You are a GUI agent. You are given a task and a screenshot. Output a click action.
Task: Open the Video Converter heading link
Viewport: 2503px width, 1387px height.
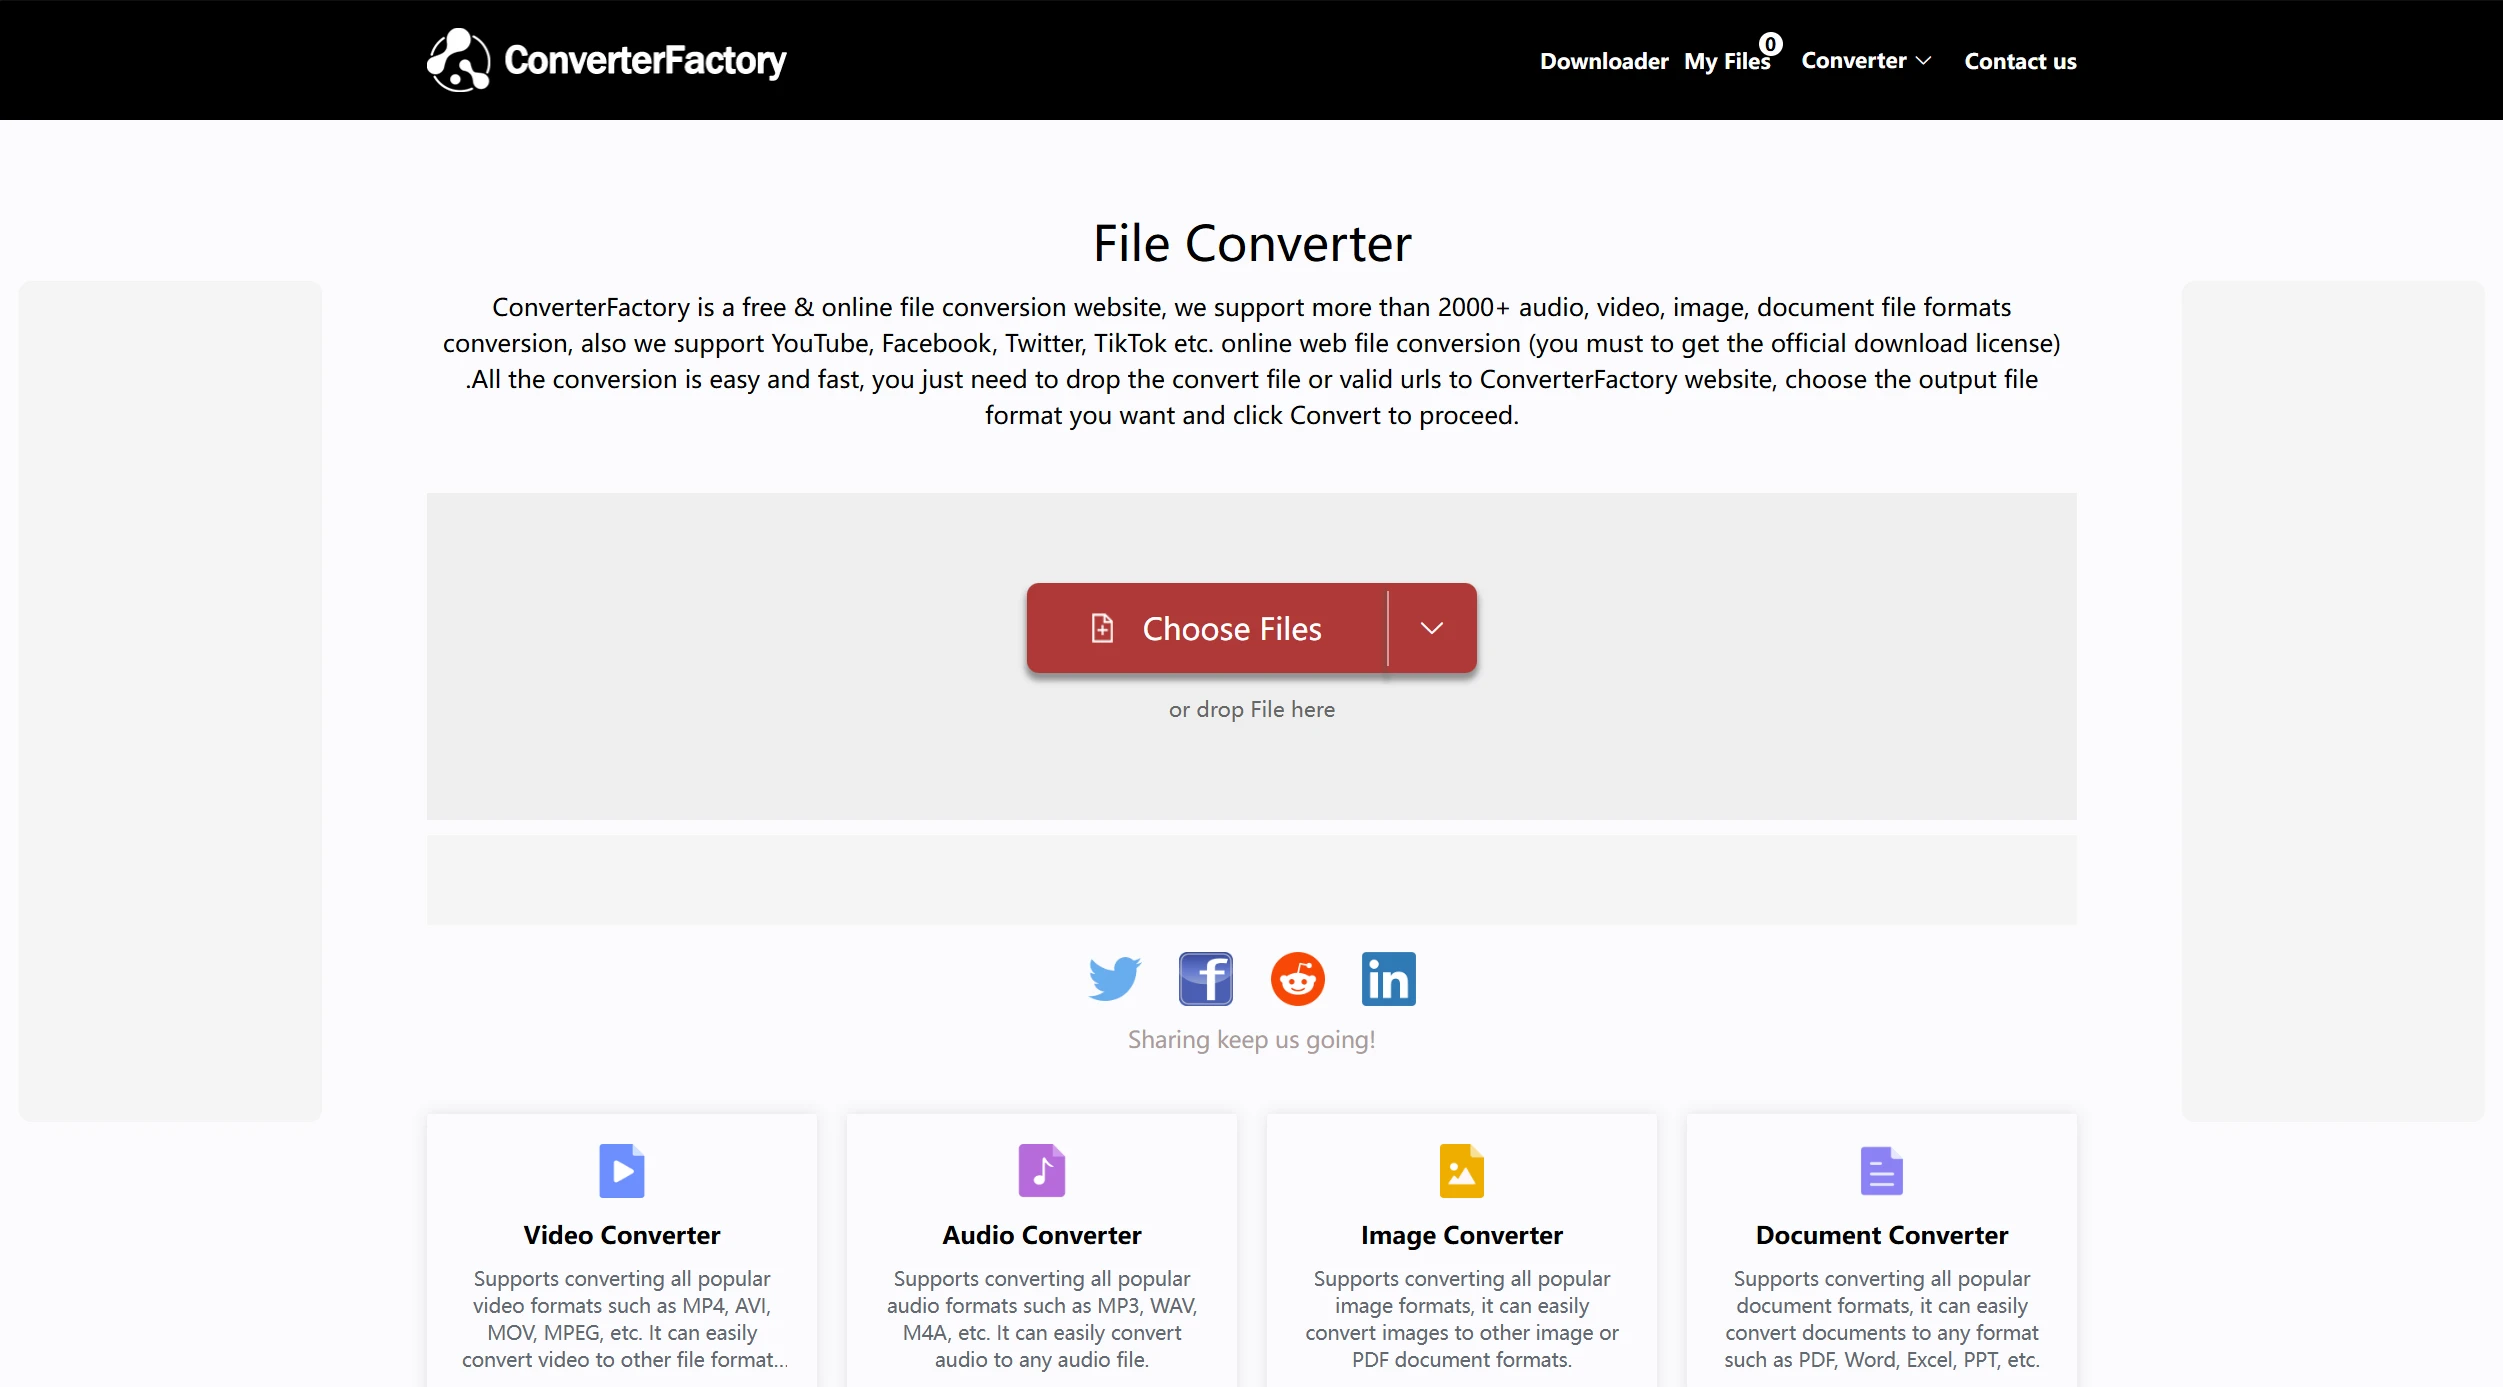622,1235
